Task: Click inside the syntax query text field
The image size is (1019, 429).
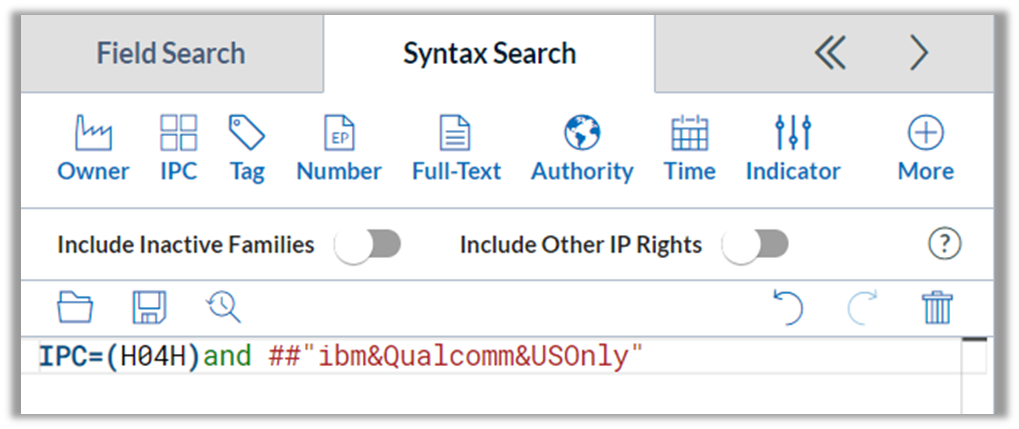Action: tap(503, 357)
